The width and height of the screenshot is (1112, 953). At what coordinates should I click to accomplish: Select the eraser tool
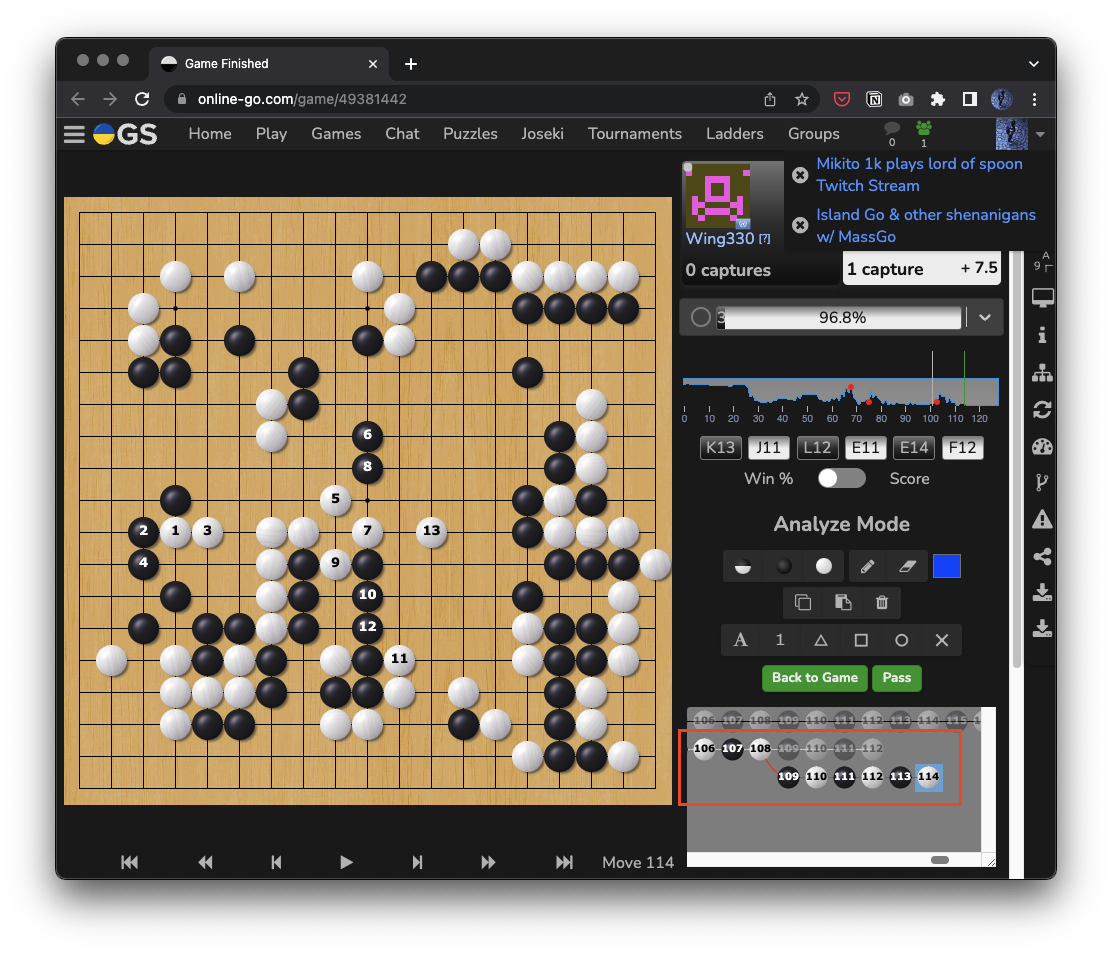(907, 566)
